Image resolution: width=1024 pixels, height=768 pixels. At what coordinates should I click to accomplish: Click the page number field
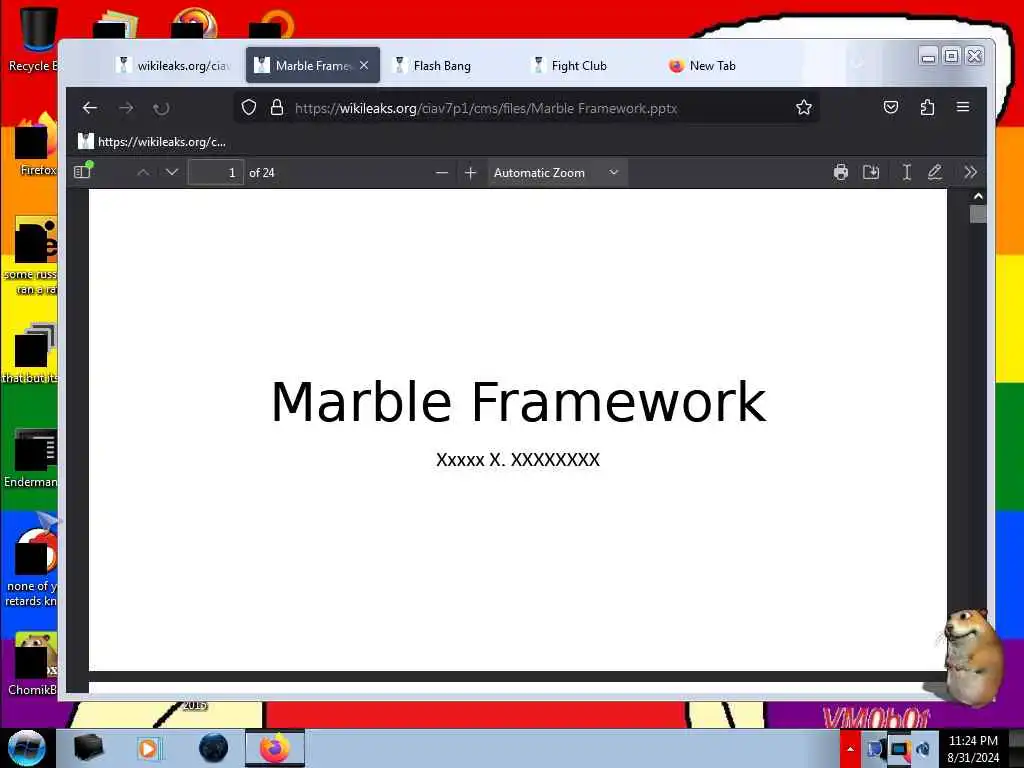coord(216,172)
